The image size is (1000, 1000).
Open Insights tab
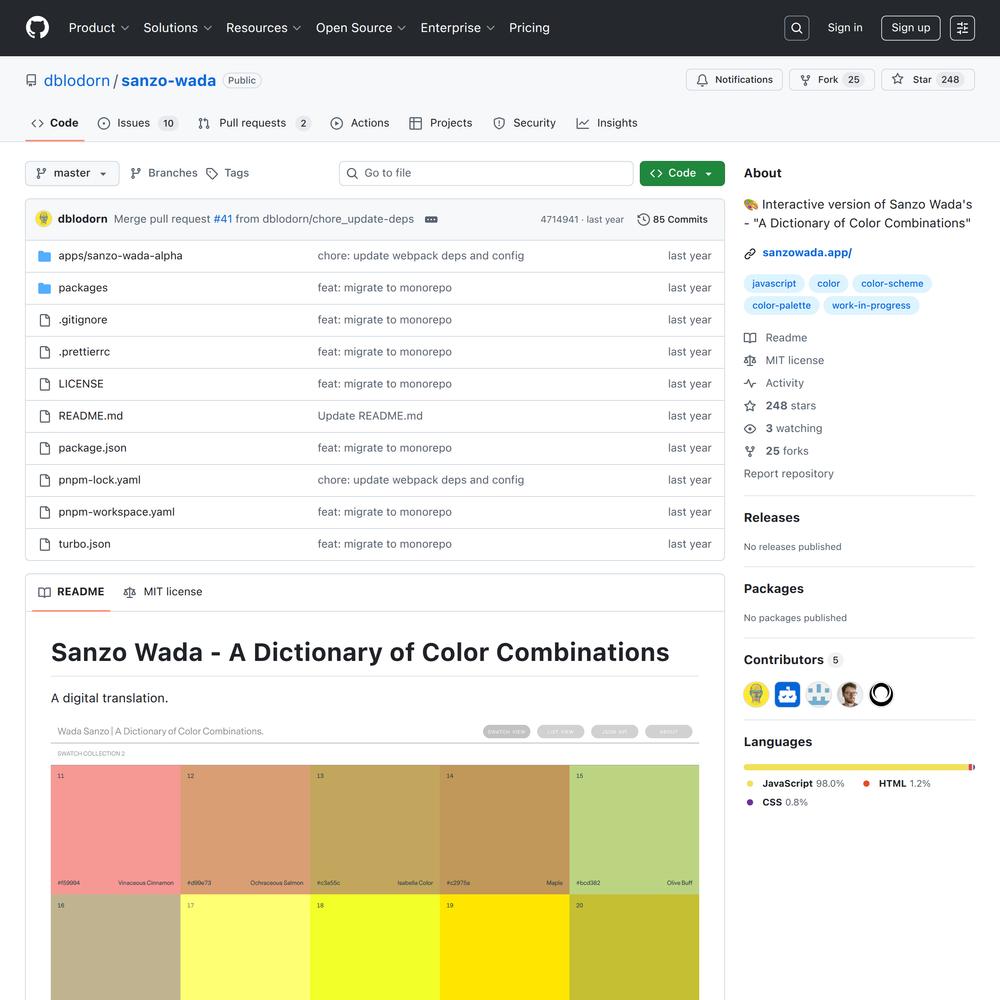(x=607, y=123)
